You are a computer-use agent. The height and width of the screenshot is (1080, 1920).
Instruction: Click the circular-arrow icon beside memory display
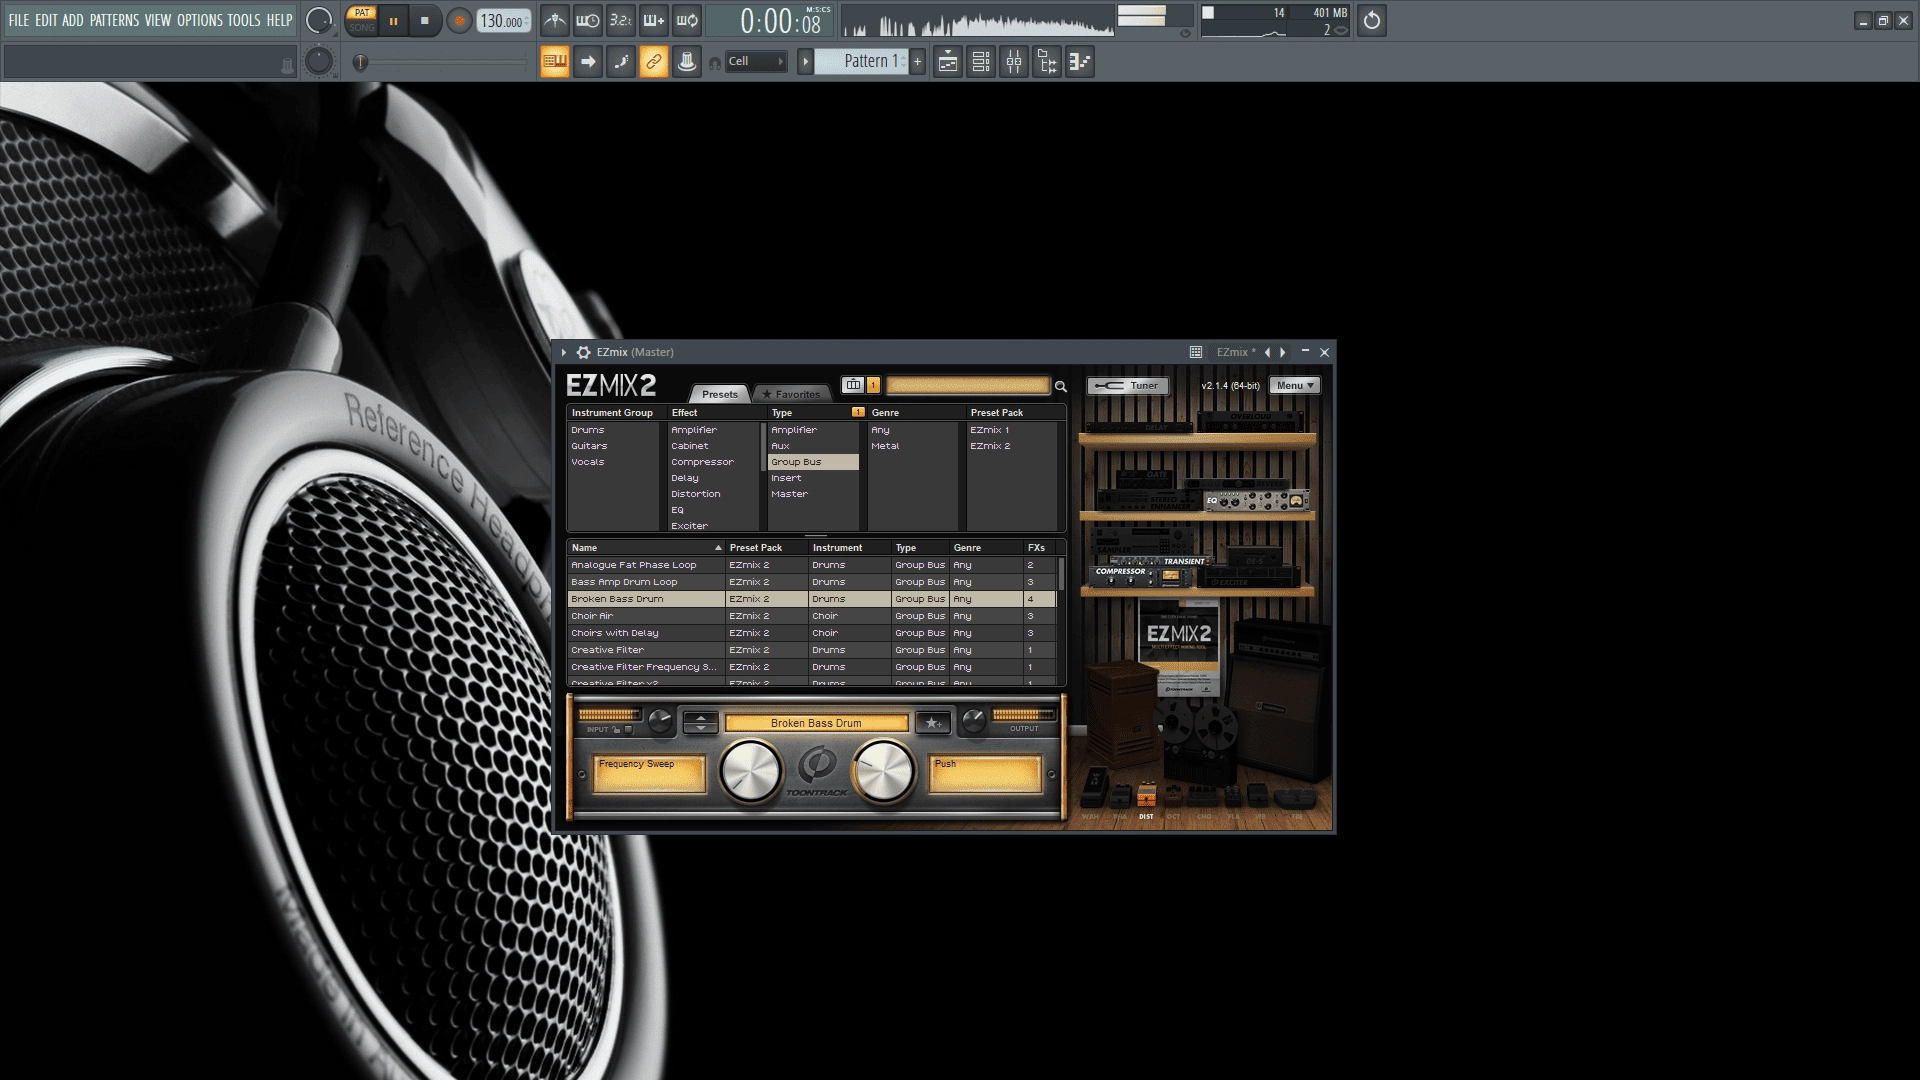[1372, 20]
